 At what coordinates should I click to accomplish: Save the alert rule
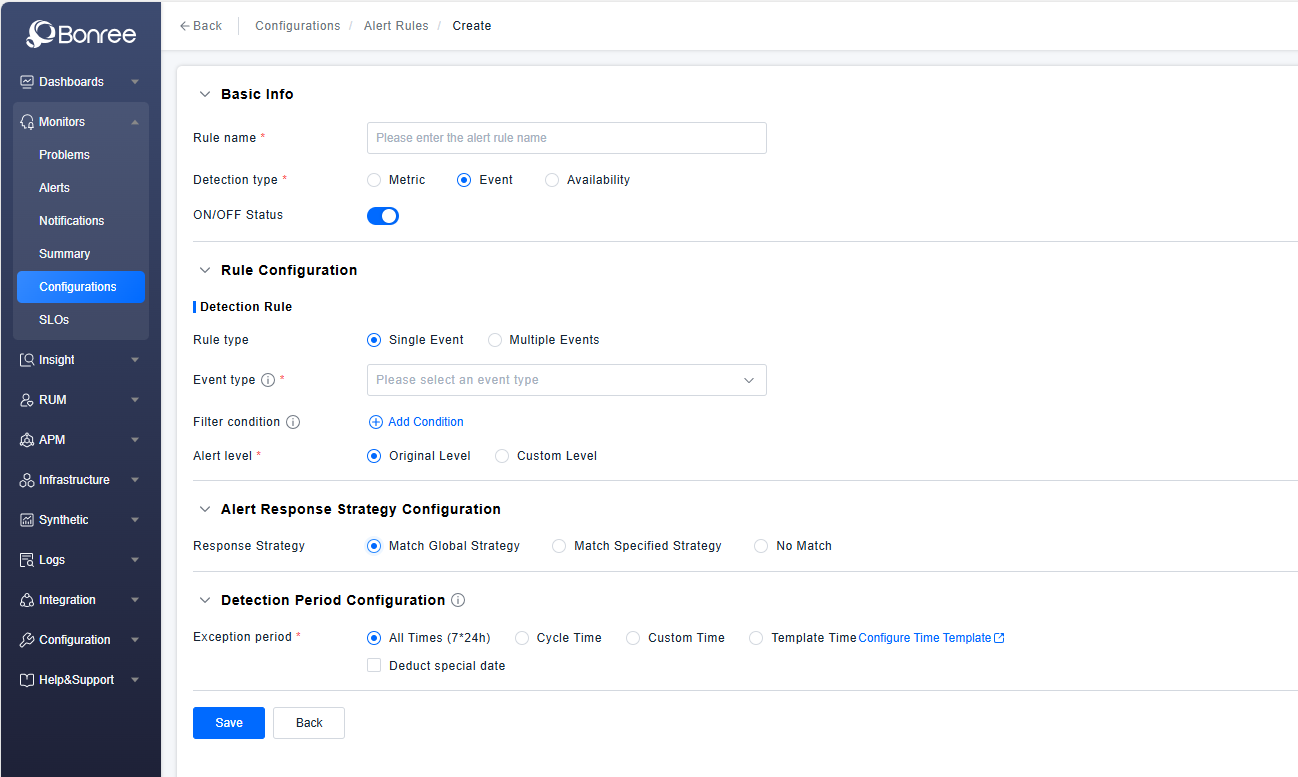(x=228, y=723)
